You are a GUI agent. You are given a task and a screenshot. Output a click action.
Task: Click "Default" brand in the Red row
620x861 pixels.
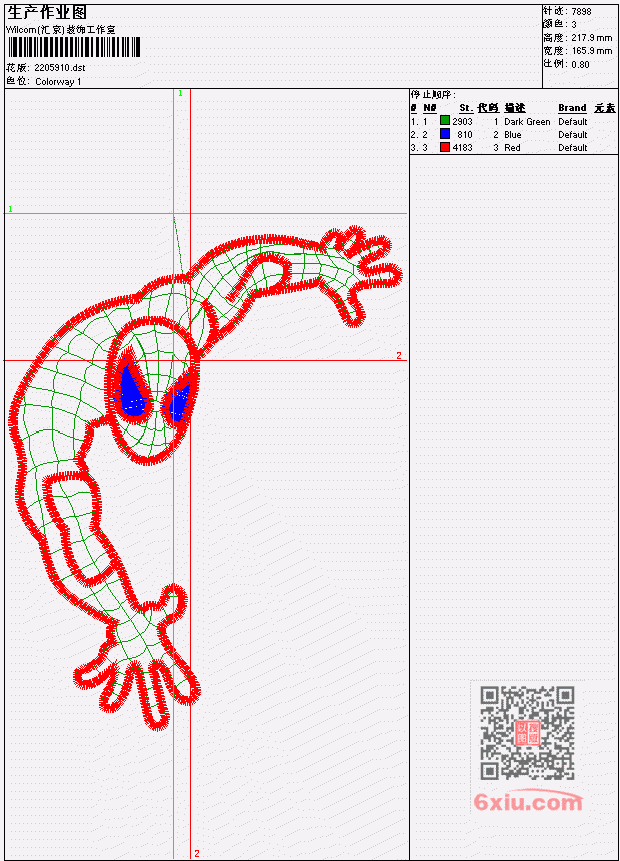[573, 148]
